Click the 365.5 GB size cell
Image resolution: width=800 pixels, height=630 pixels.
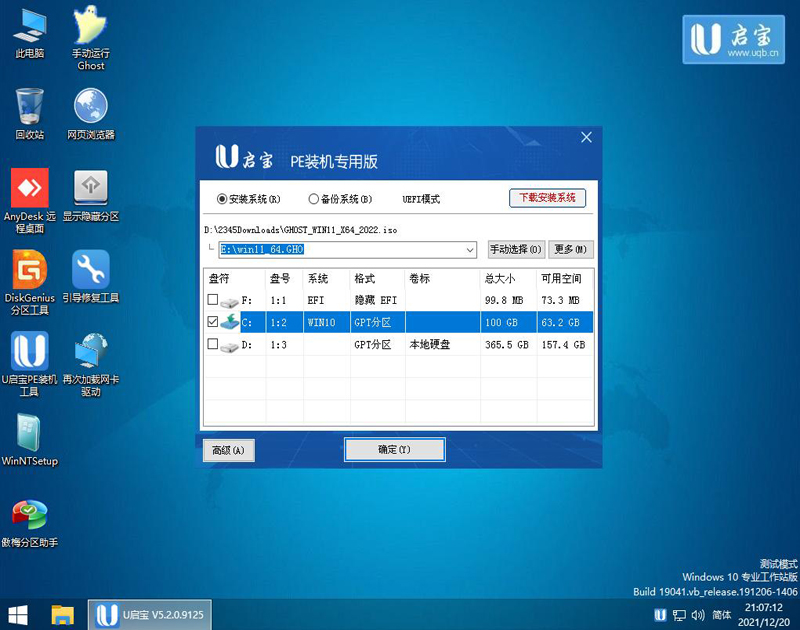507,345
